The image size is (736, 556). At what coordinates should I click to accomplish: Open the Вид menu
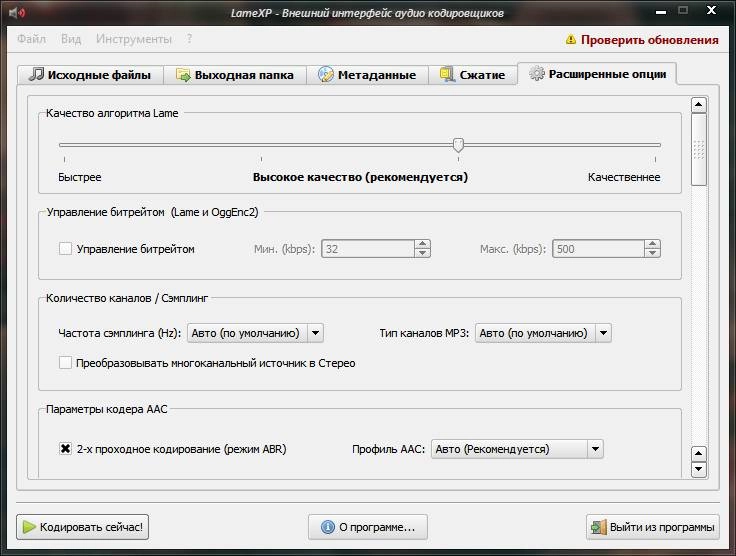click(71, 39)
